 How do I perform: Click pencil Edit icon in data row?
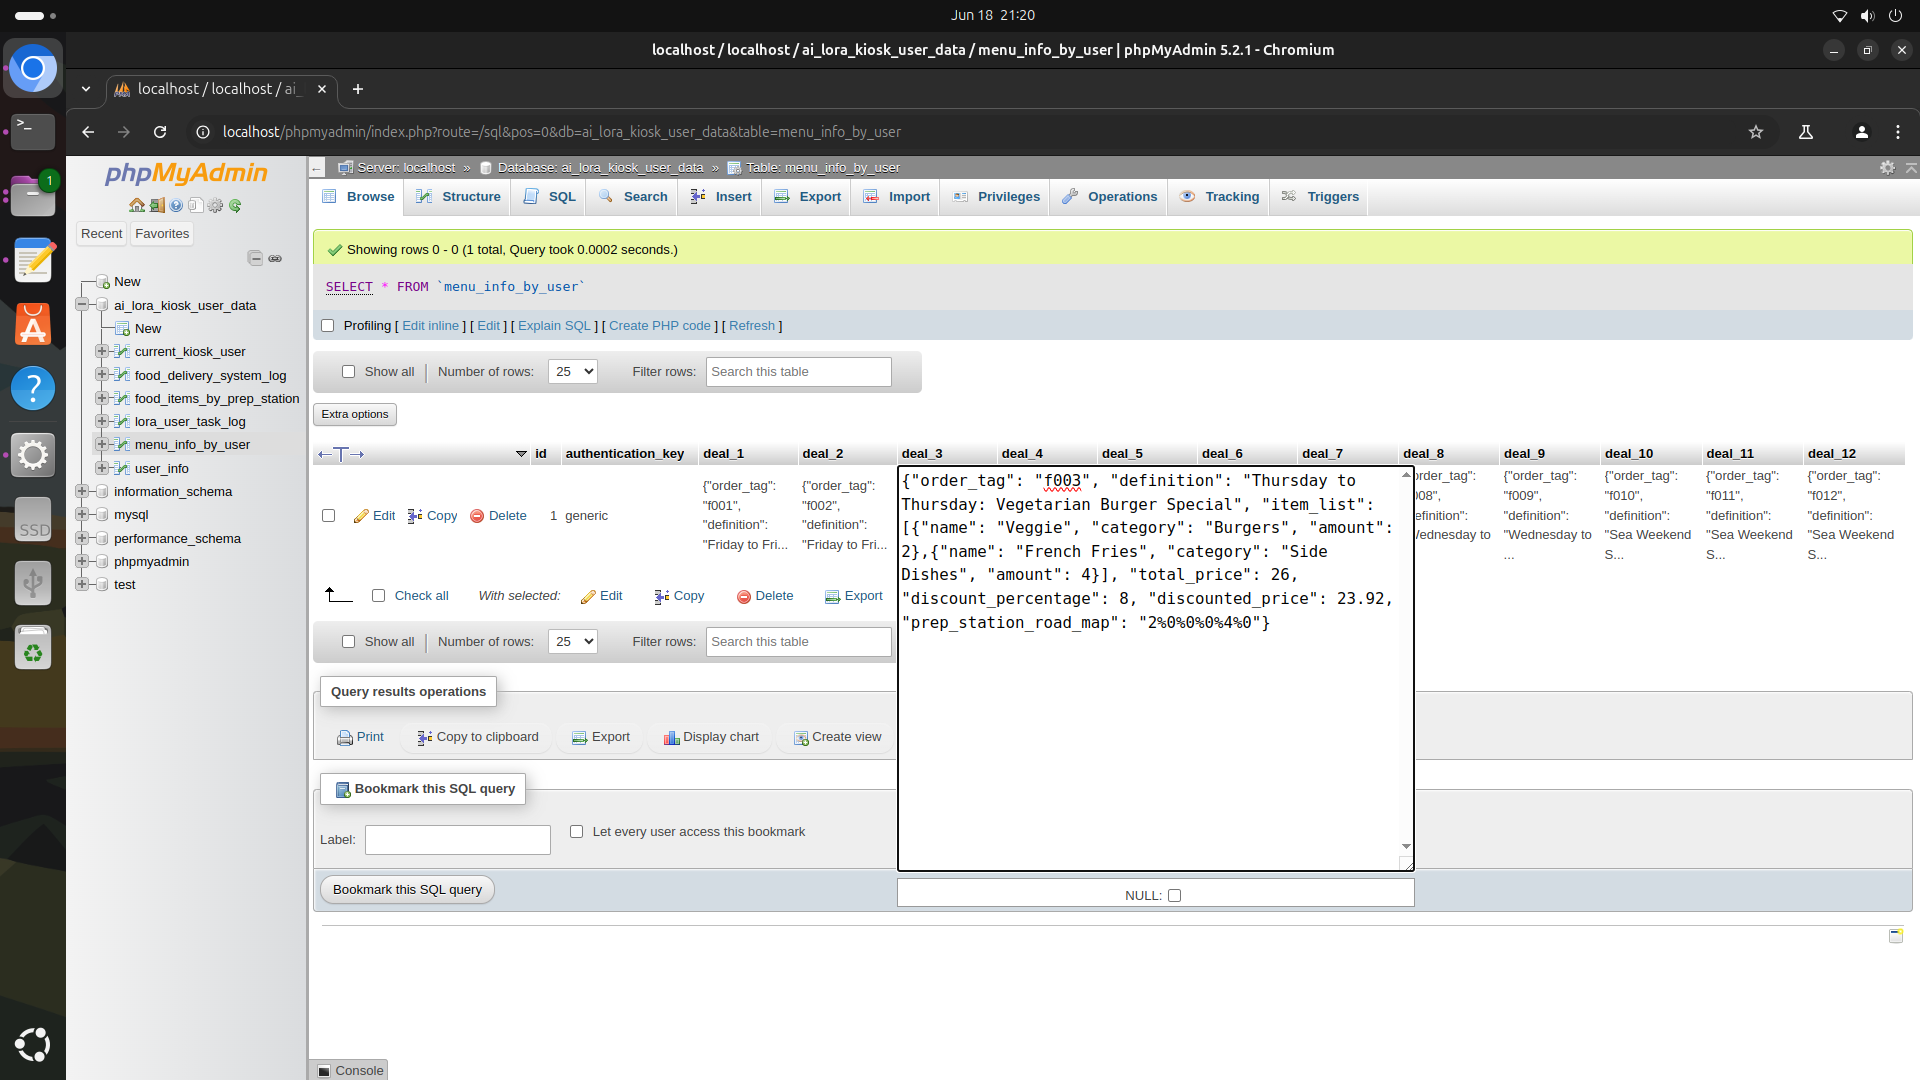click(362, 516)
